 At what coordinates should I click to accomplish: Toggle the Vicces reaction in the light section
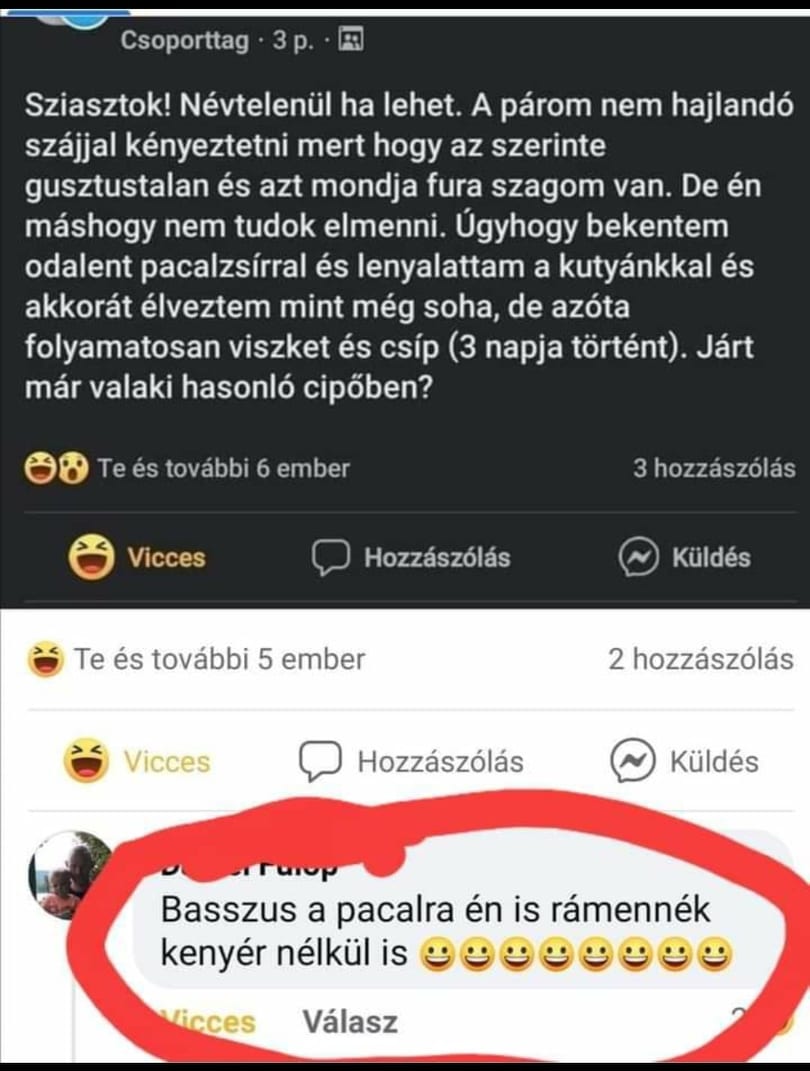point(137,762)
